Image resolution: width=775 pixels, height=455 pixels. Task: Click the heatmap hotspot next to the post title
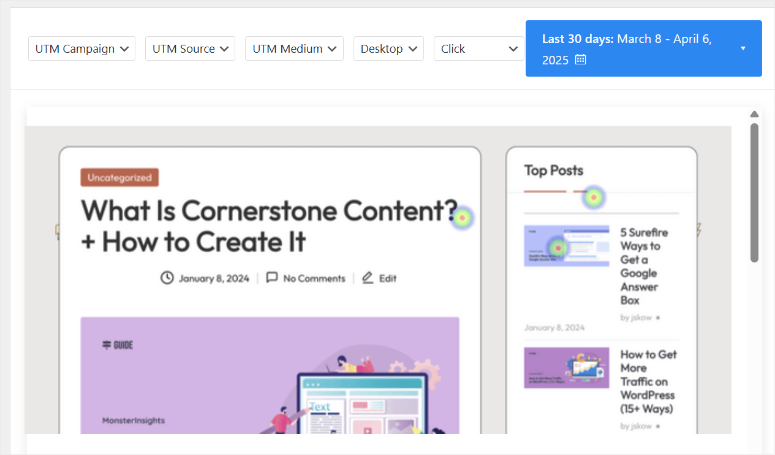coord(463,218)
